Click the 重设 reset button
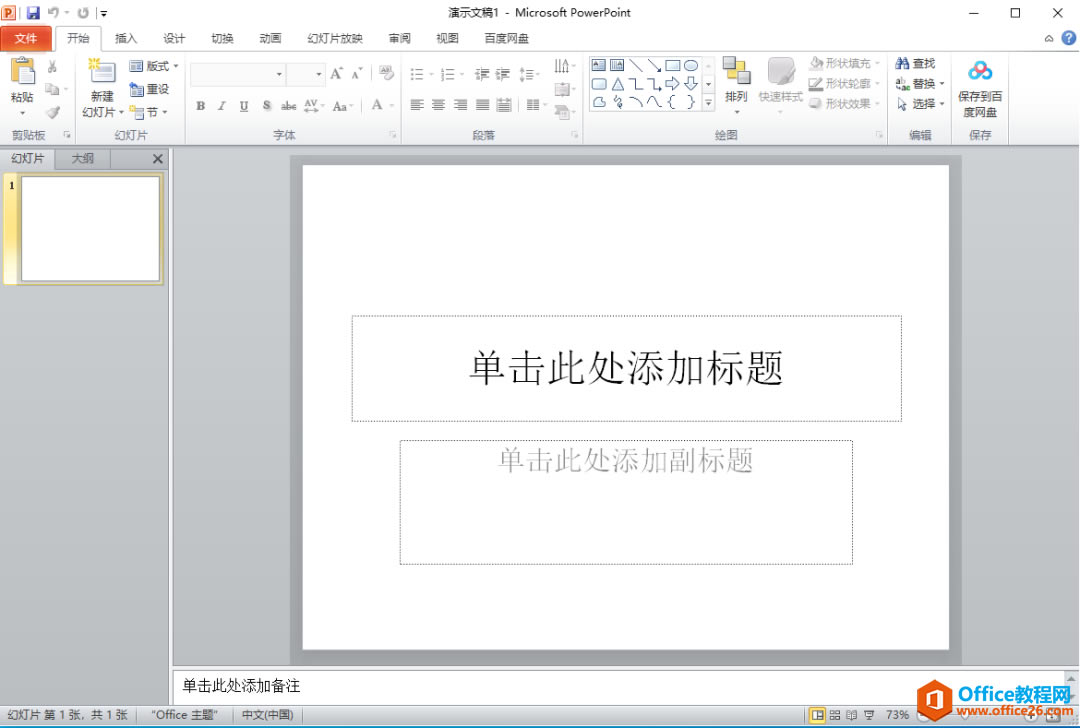Screen dimensions: 1080x728 149,89
